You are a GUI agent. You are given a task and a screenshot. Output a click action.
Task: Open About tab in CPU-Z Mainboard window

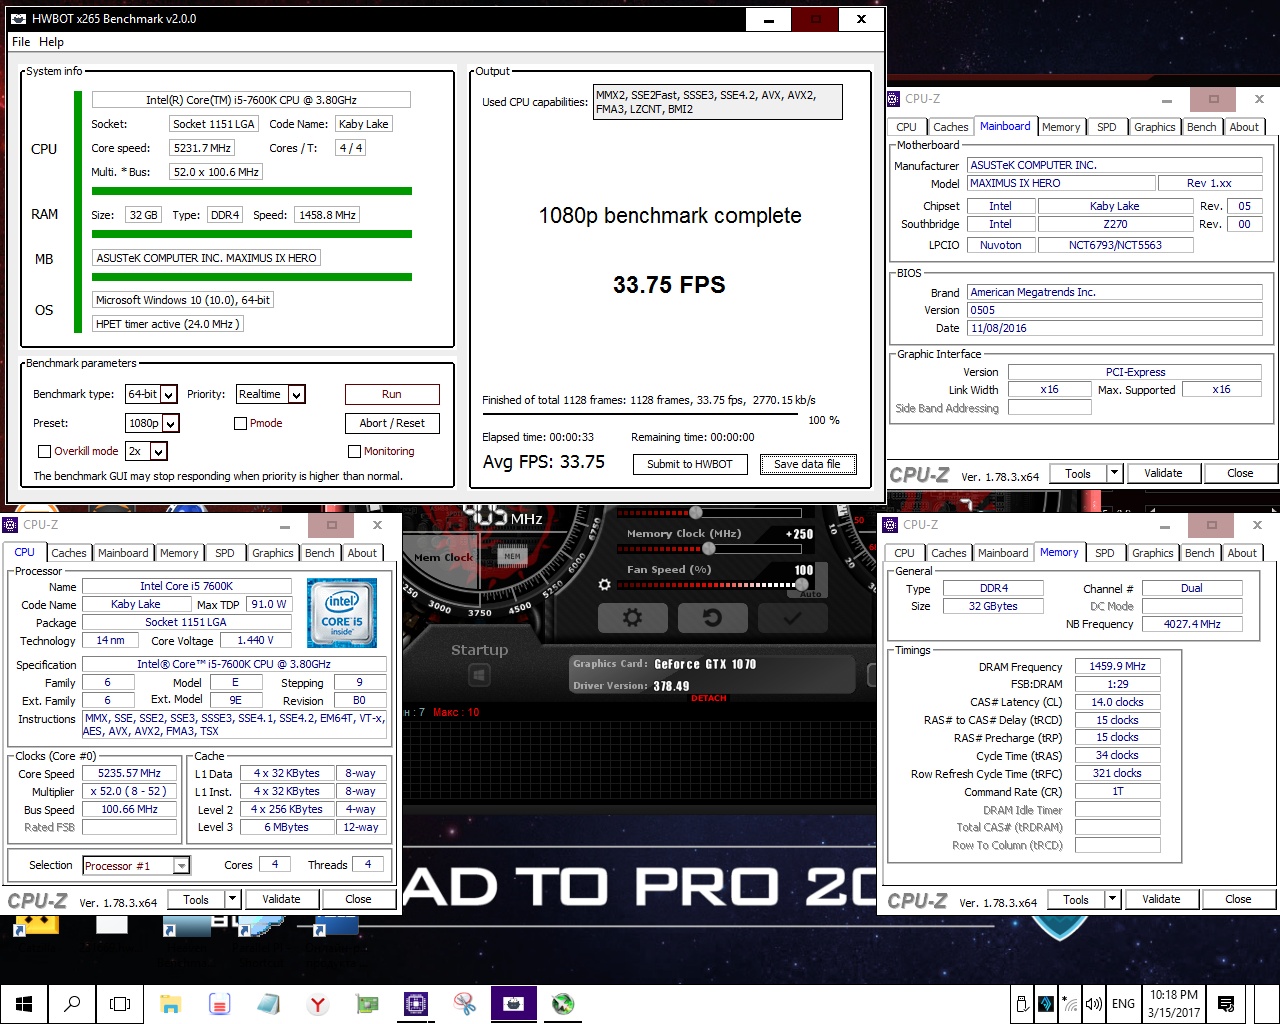pos(1244,127)
